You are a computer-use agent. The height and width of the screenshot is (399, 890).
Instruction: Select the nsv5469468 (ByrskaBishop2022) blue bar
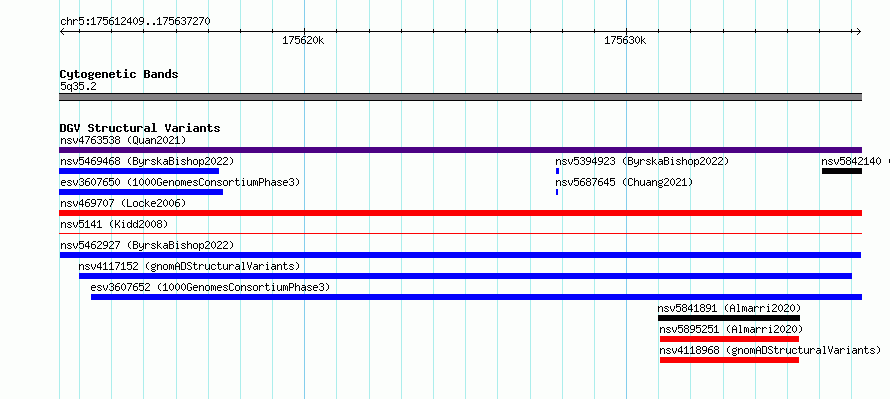click(x=139, y=171)
